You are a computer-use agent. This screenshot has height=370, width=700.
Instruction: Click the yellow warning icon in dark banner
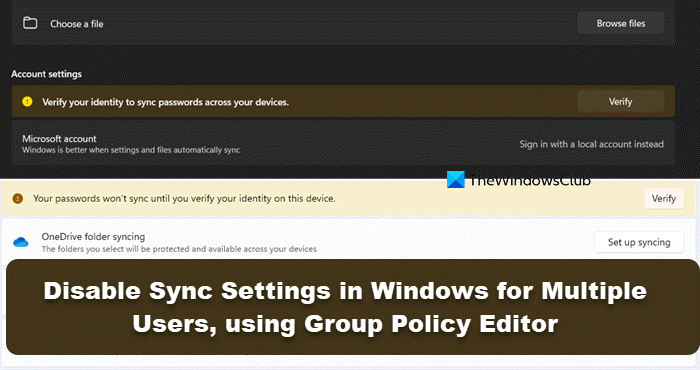pos(27,101)
